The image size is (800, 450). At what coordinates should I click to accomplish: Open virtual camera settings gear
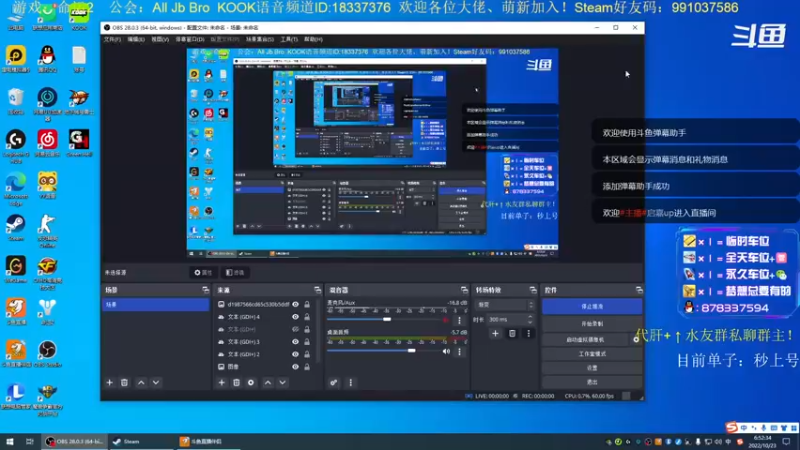tap(637, 339)
